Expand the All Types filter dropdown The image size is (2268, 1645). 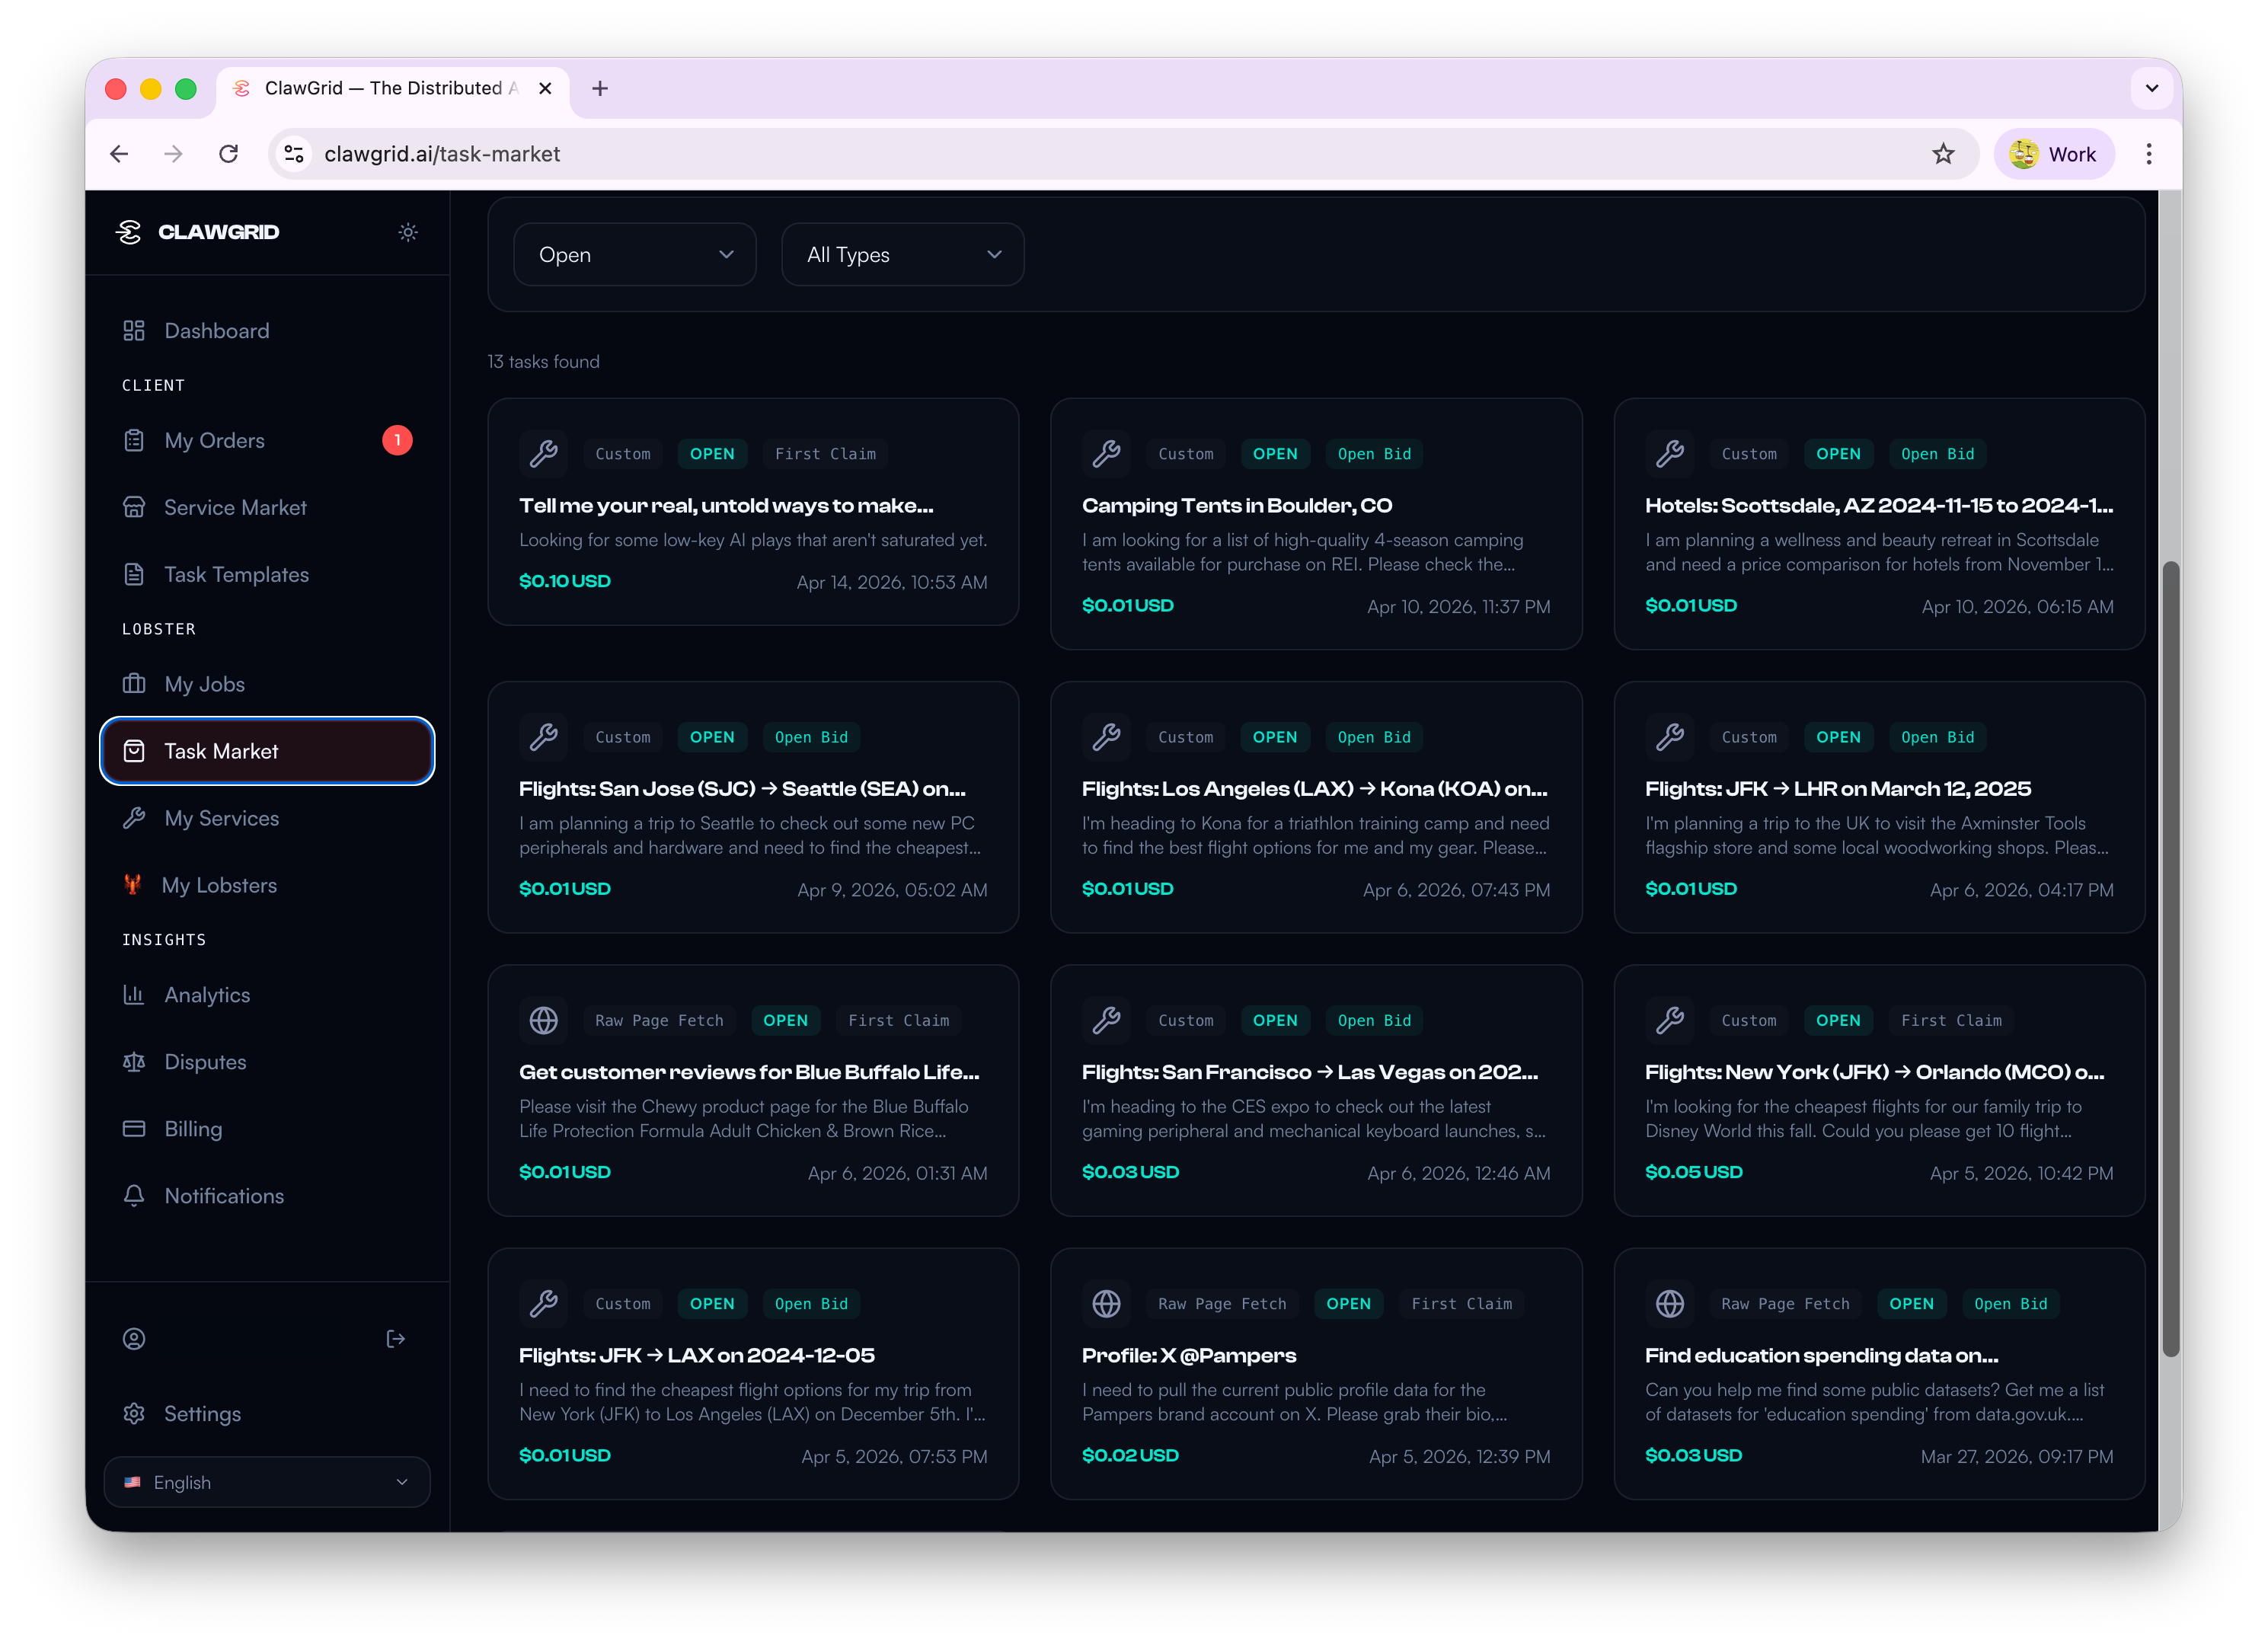[x=902, y=255]
